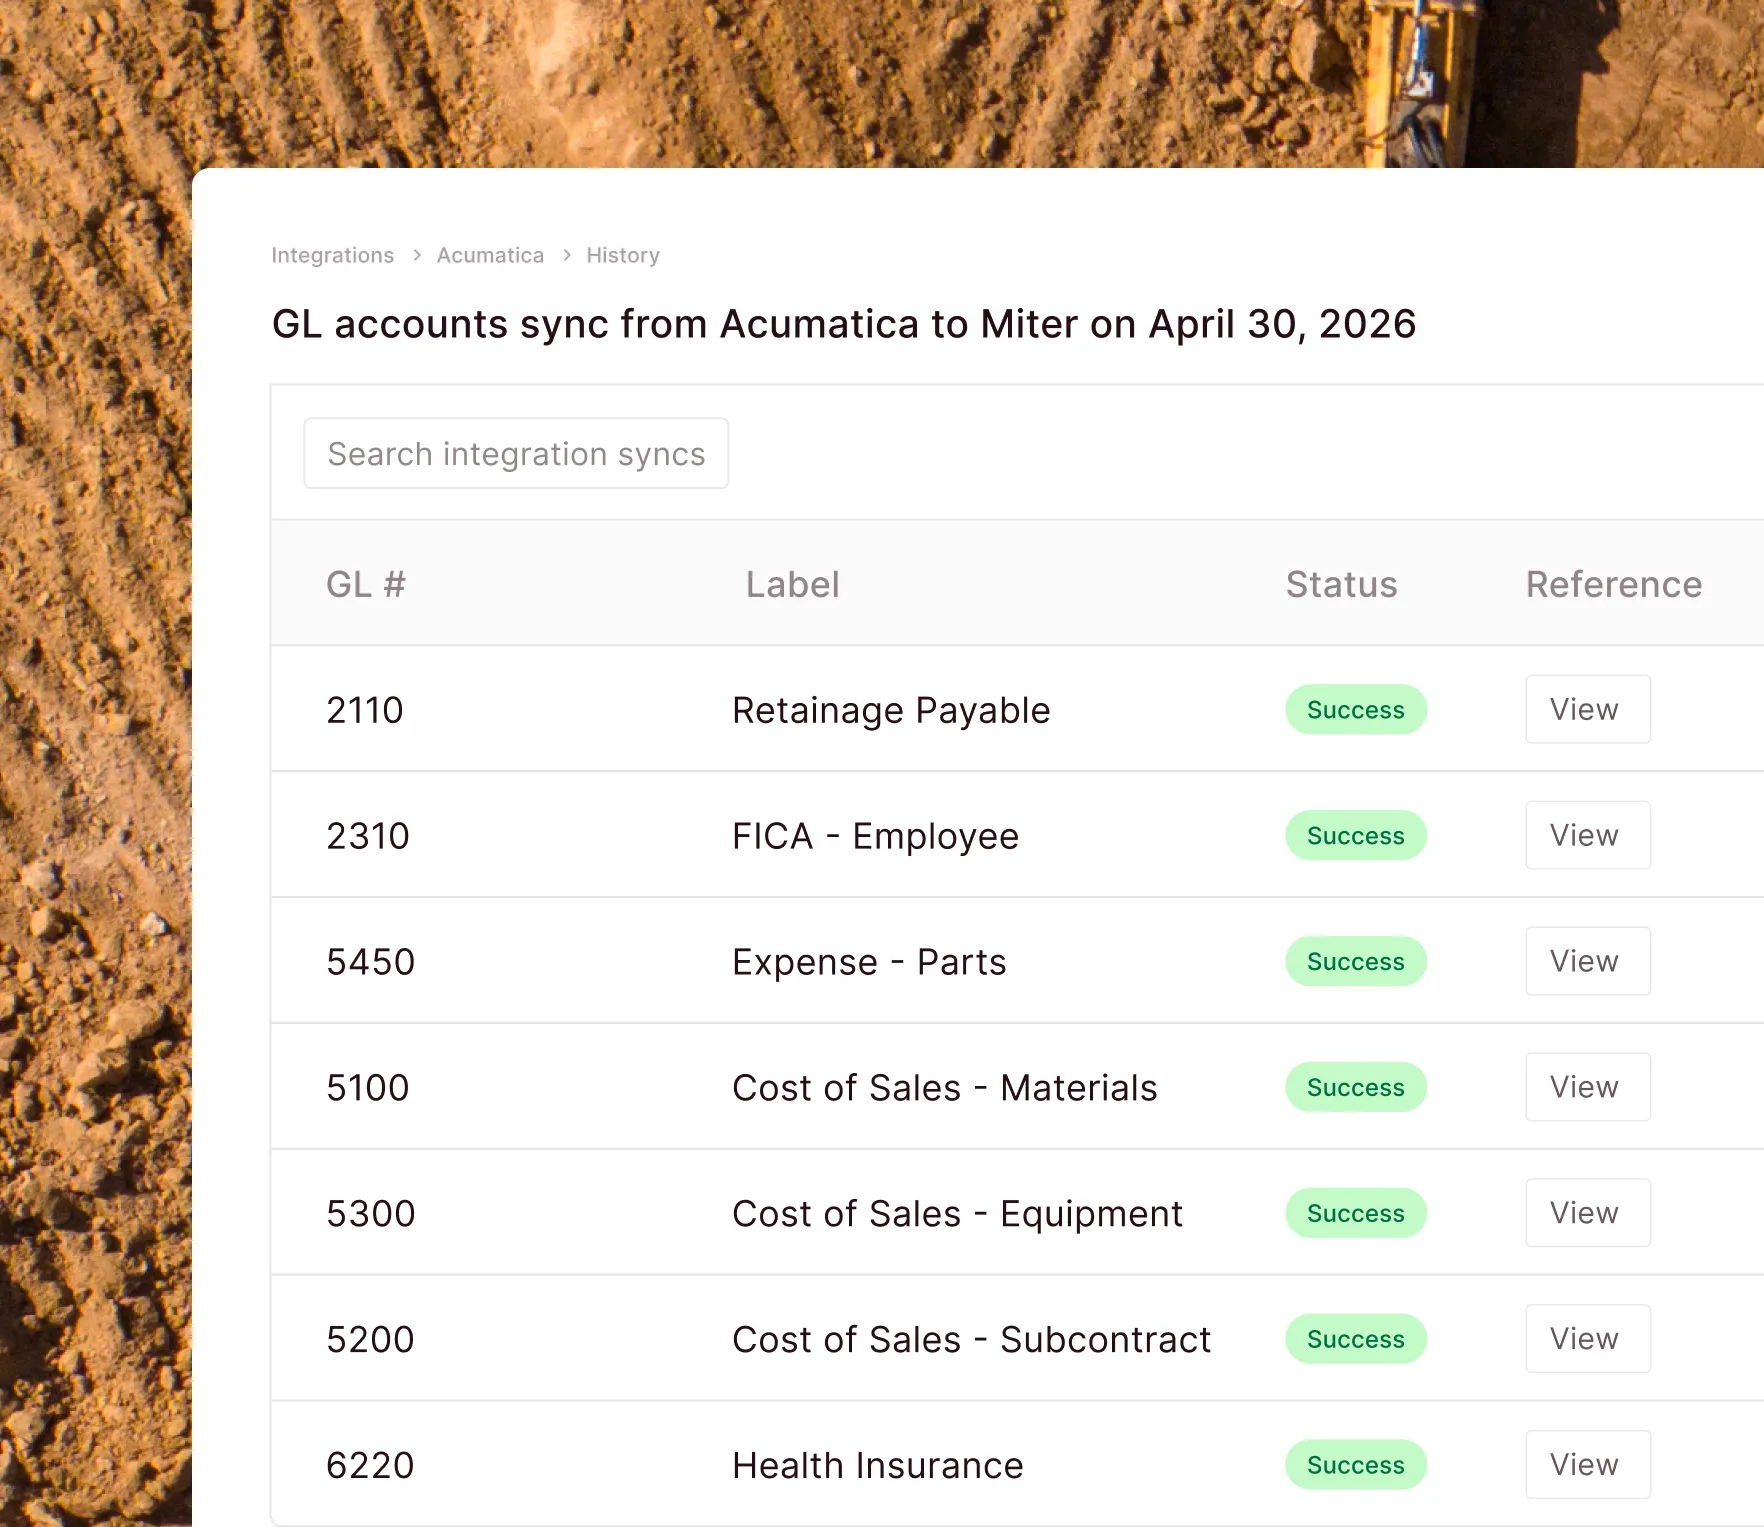Image resolution: width=1764 pixels, height=1527 pixels.
Task: Sort the table by Status column
Action: point(1341,584)
